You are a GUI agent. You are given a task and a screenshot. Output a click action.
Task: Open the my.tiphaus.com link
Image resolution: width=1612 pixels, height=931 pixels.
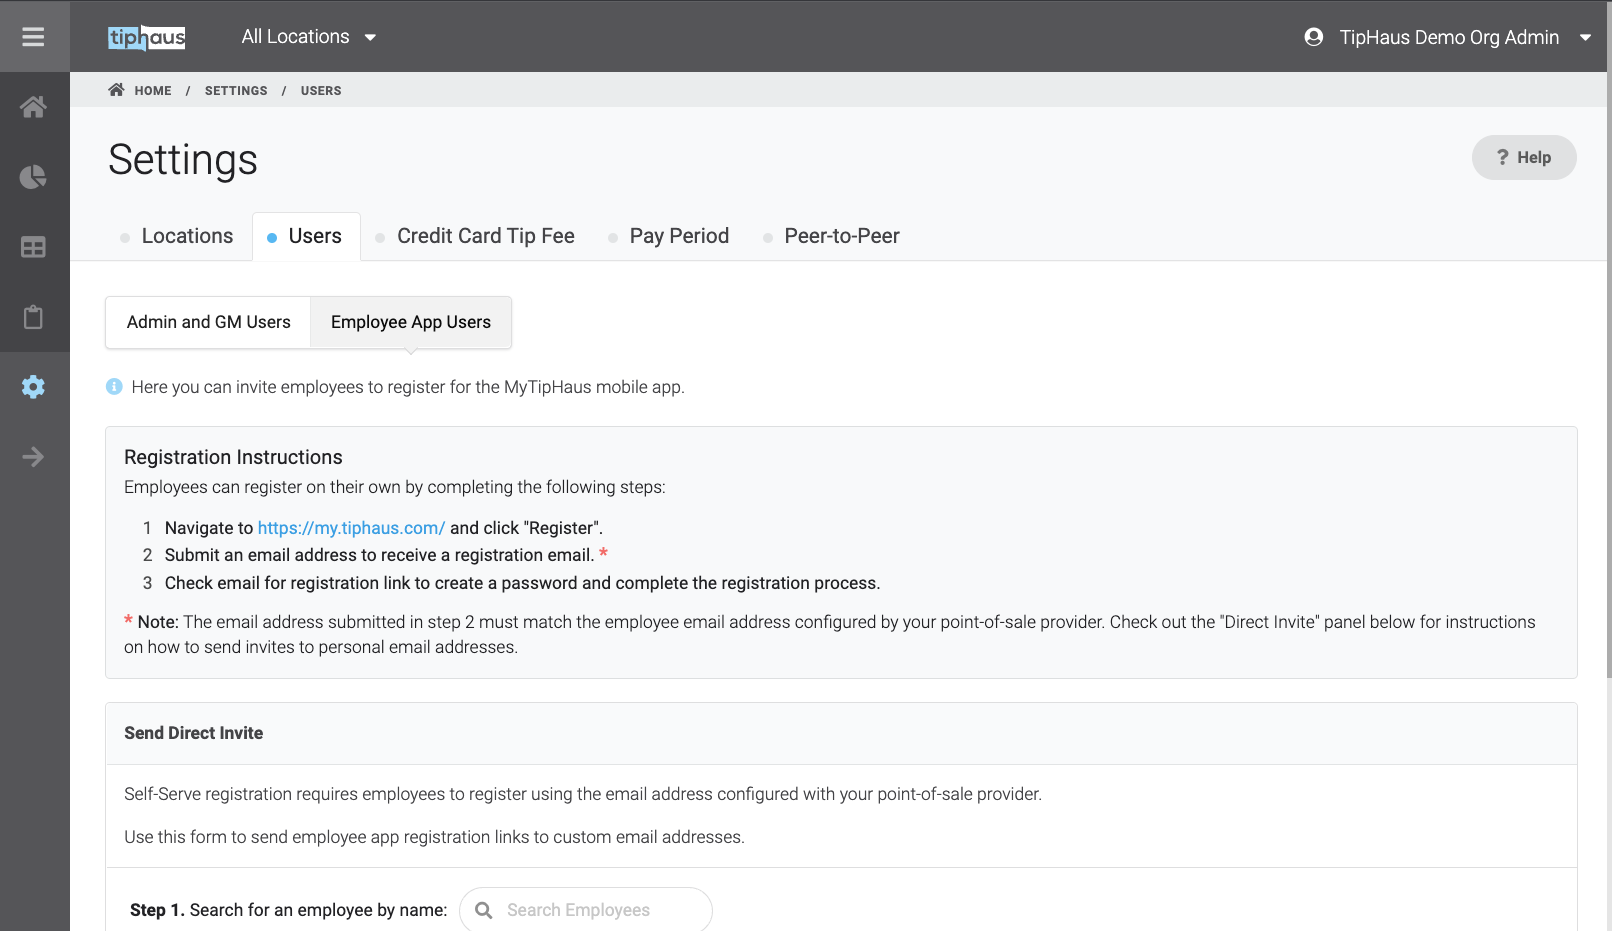pos(351,528)
